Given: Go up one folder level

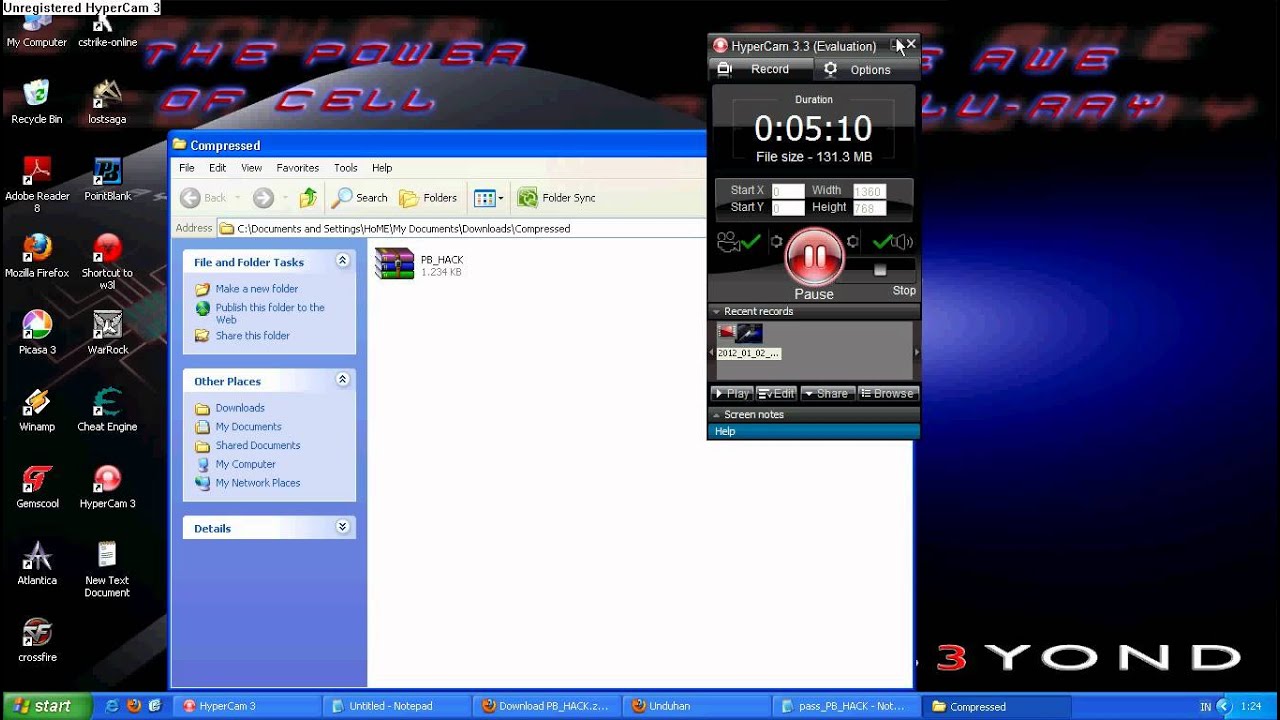Looking at the screenshot, I should tap(308, 198).
